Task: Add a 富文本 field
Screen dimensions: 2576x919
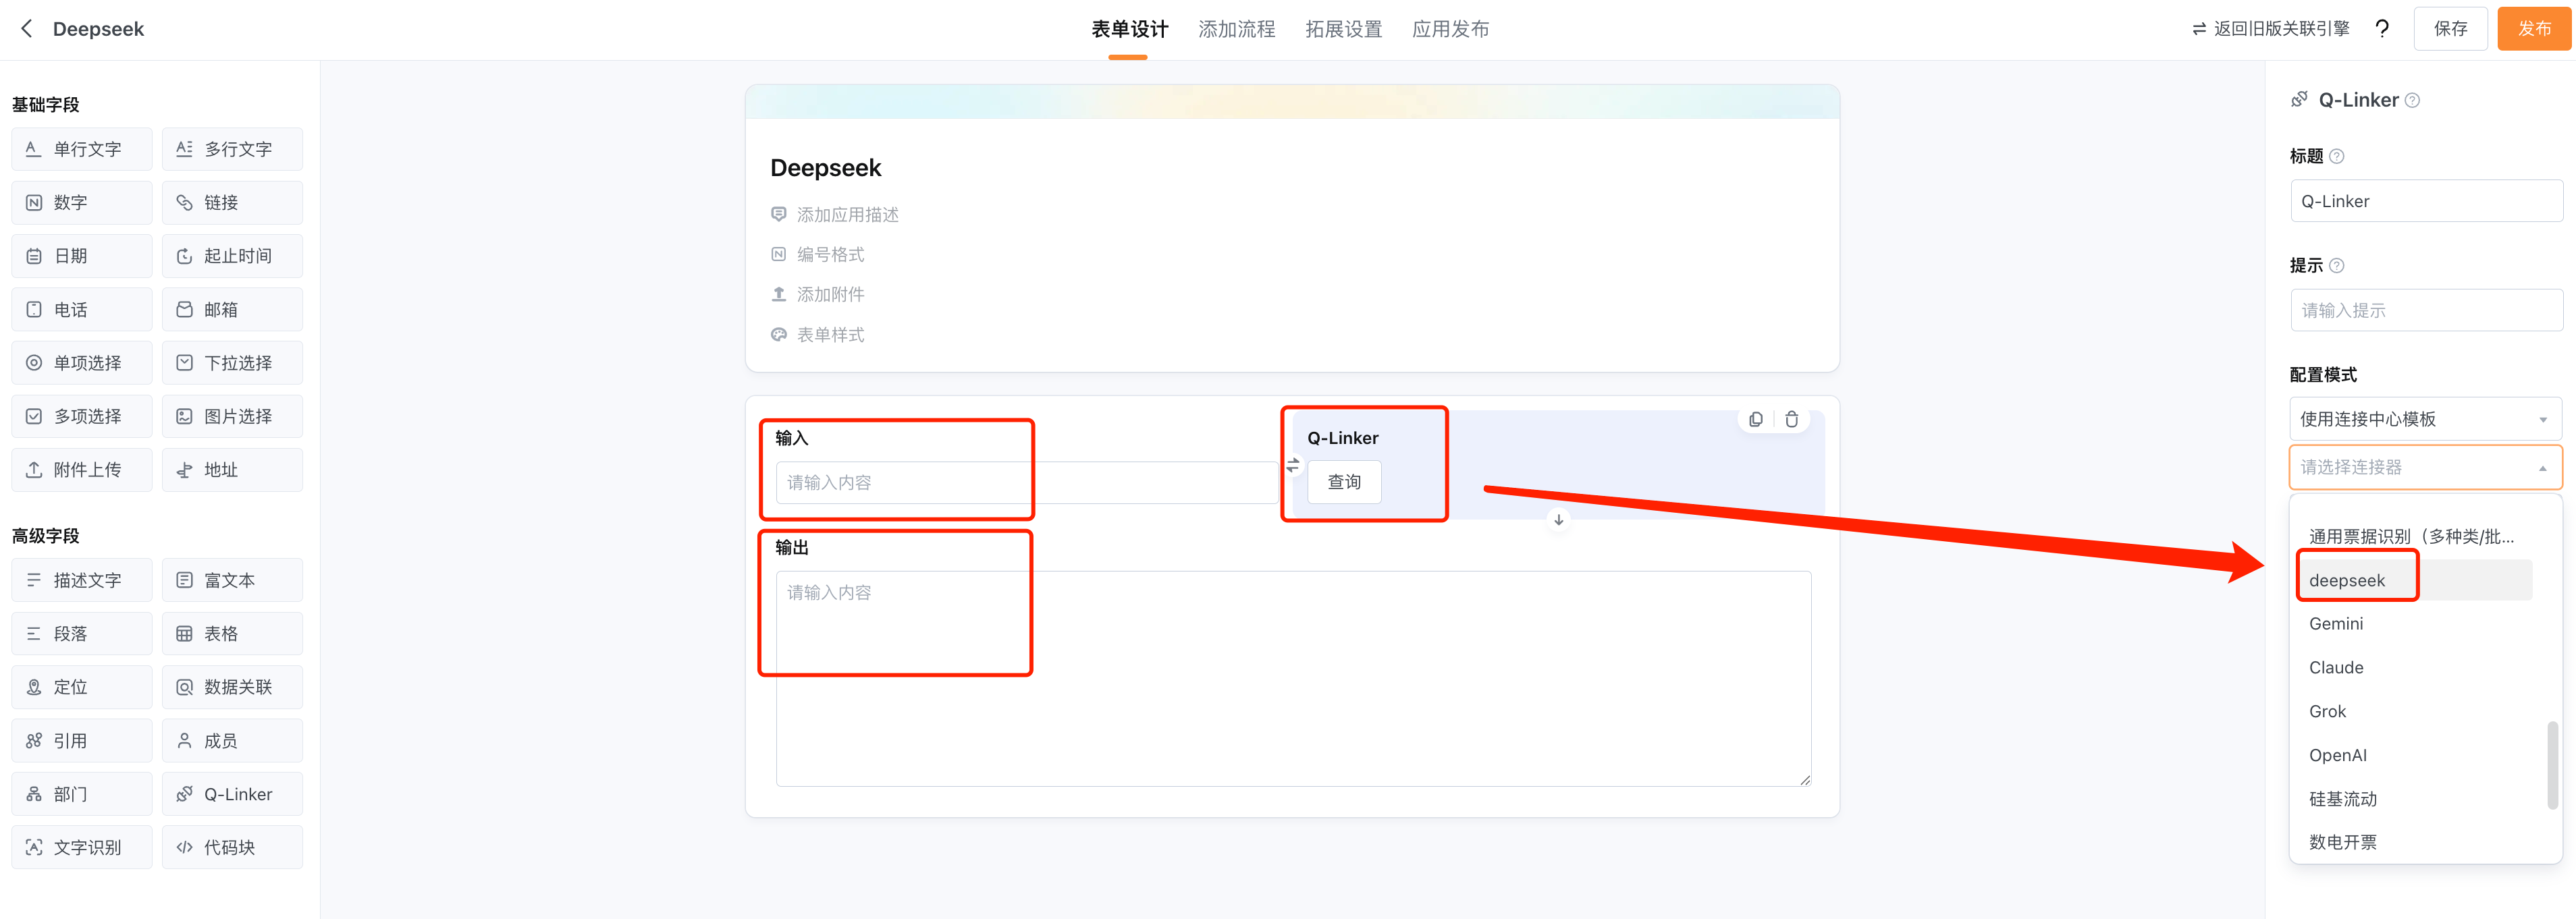Action: click(232, 581)
